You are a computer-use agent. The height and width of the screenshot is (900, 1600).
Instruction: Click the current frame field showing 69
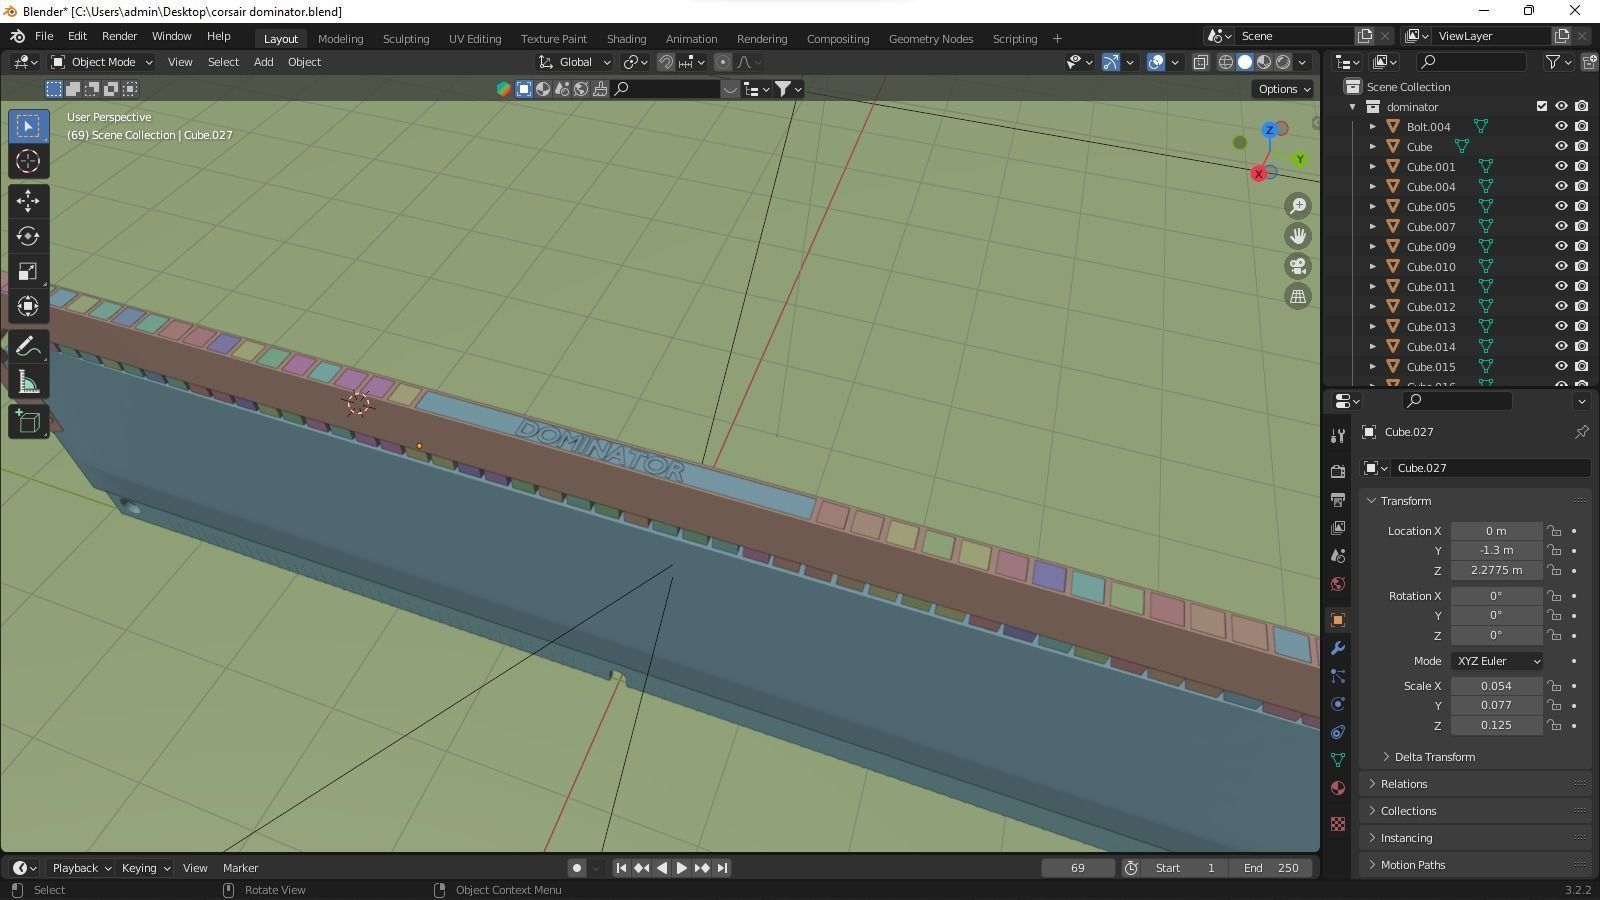click(x=1077, y=868)
